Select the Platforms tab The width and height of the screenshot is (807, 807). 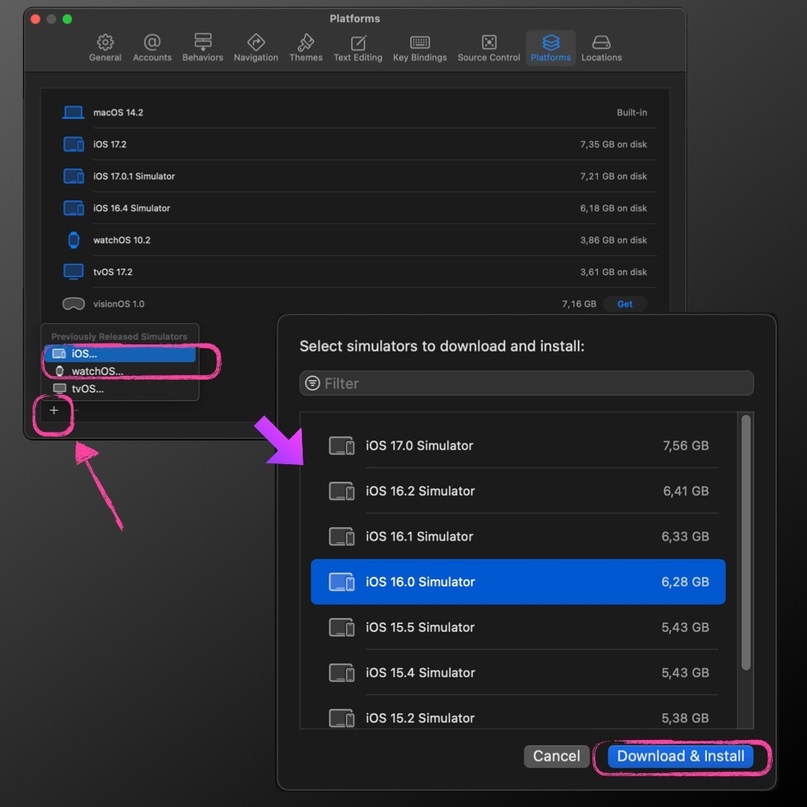point(551,48)
